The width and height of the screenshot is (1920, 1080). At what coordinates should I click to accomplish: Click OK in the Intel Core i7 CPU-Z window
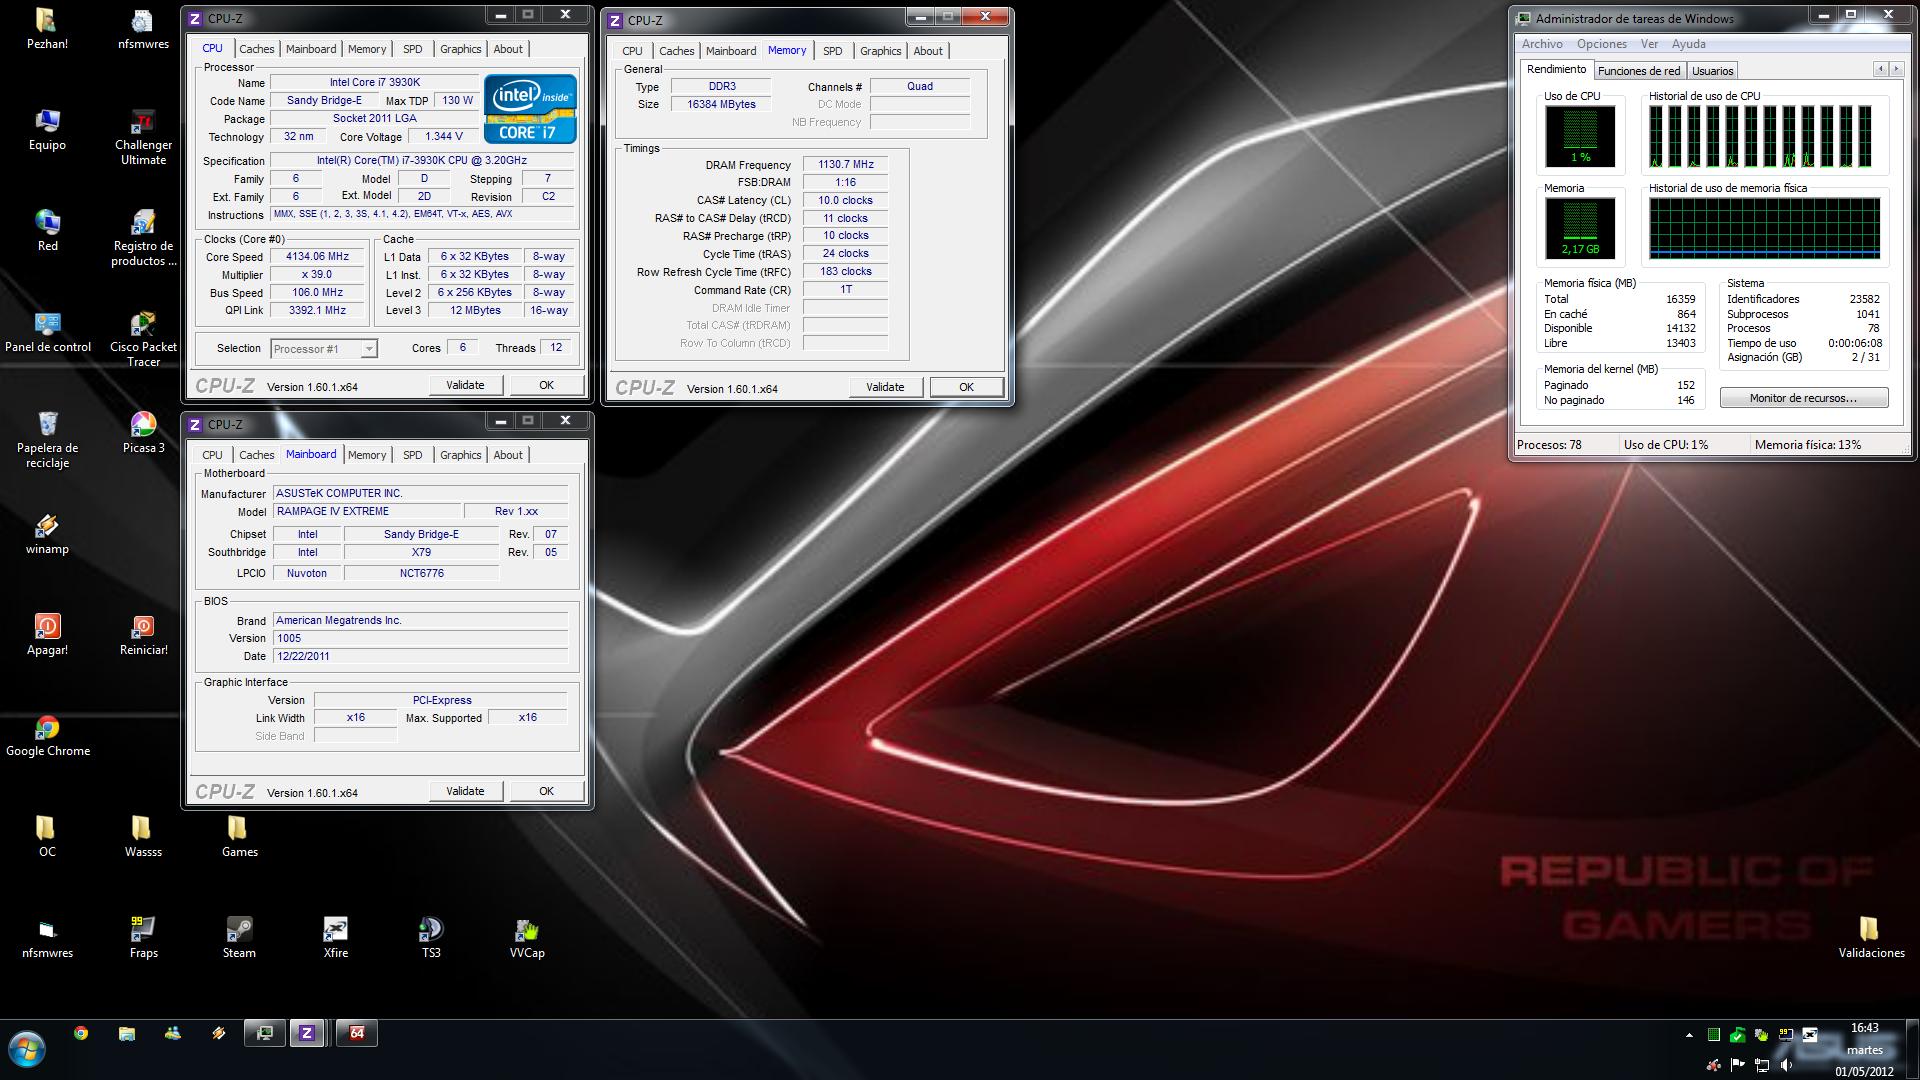point(546,385)
